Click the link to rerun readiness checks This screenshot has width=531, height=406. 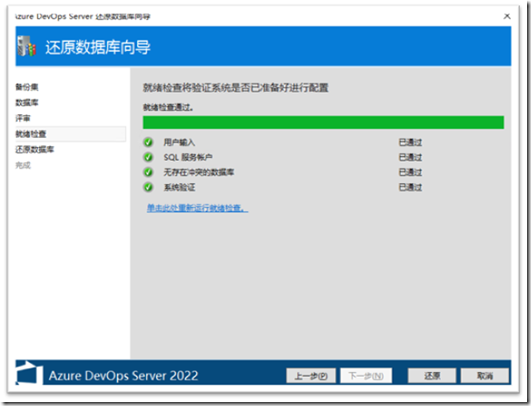click(197, 208)
